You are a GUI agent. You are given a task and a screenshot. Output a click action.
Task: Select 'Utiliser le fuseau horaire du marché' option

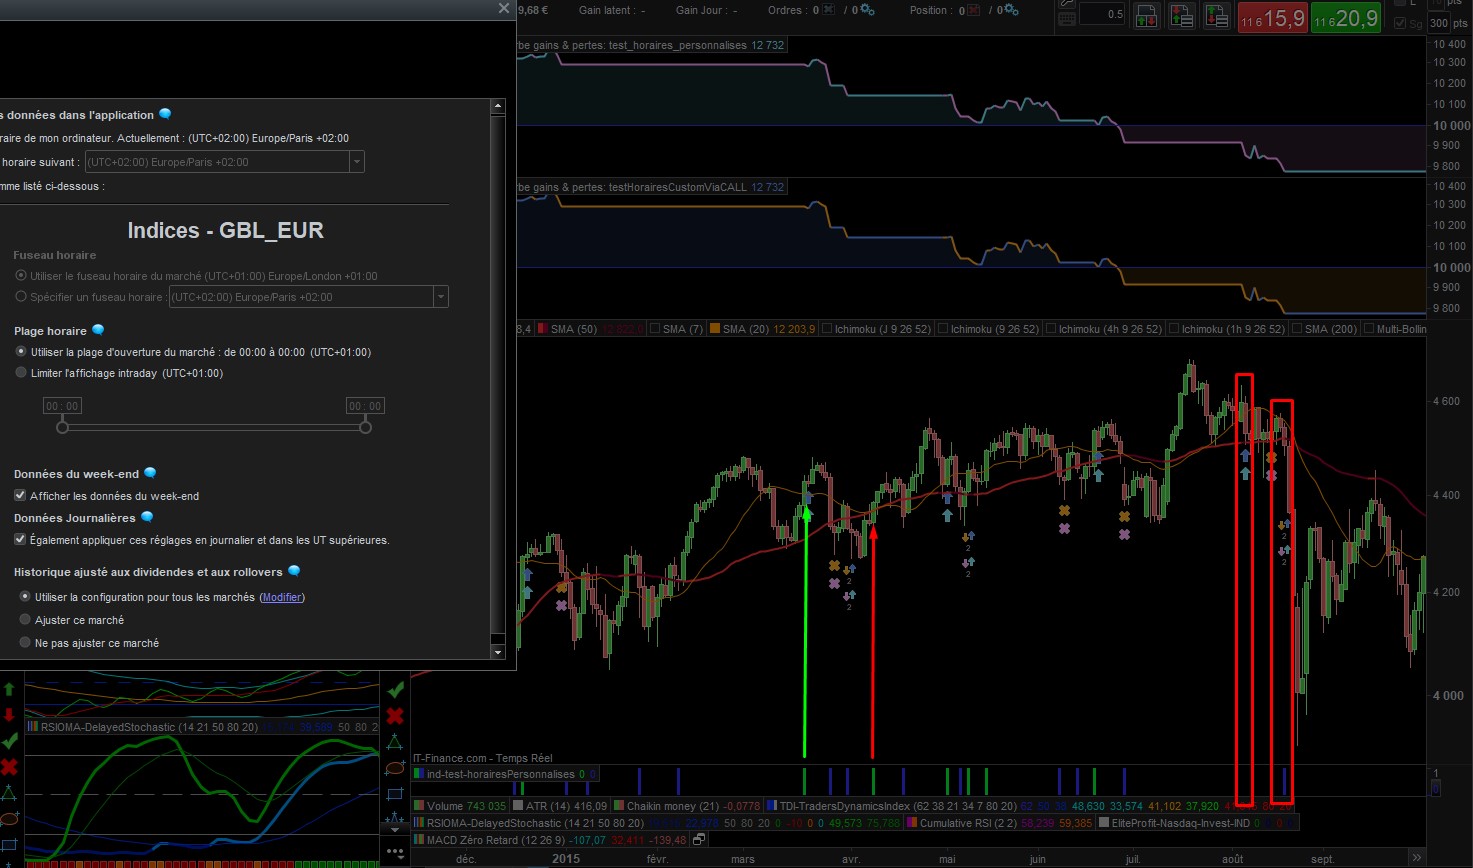point(21,275)
